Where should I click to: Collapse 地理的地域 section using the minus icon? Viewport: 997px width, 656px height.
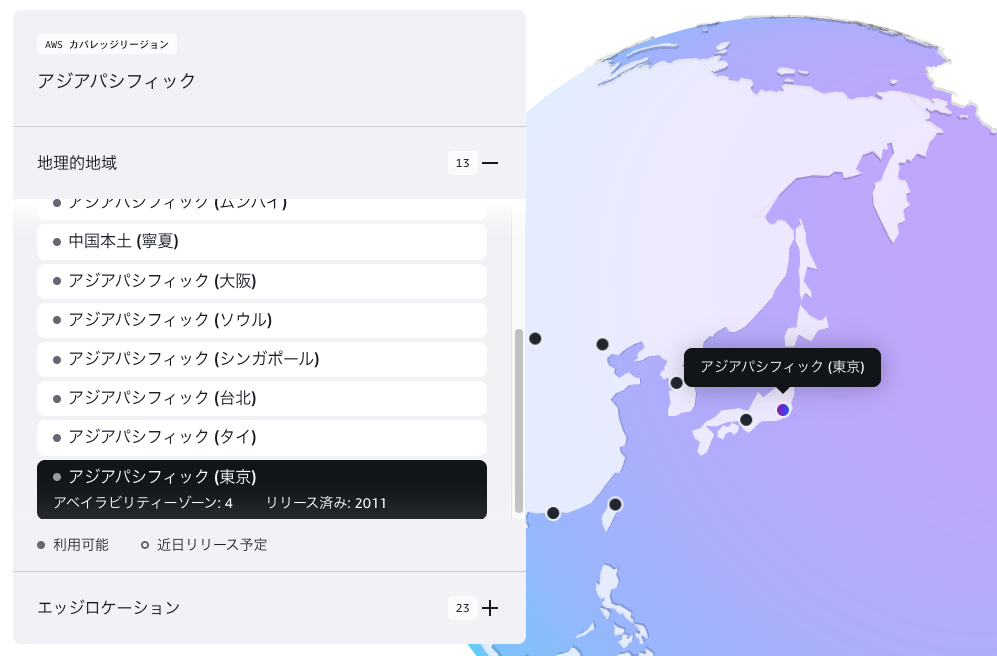490,163
